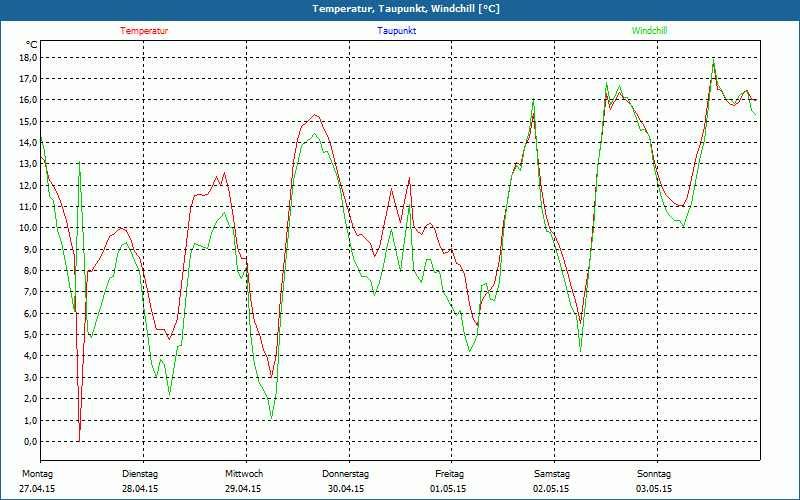
Task: Click the 6,0 y-axis value
Action: click(x=32, y=313)
